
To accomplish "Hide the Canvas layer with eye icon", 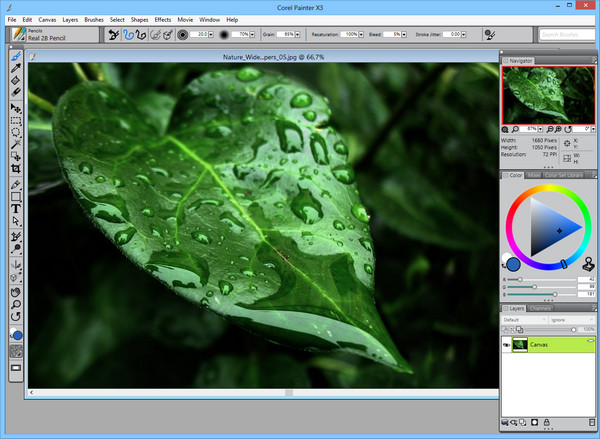I will pos(507,344).
